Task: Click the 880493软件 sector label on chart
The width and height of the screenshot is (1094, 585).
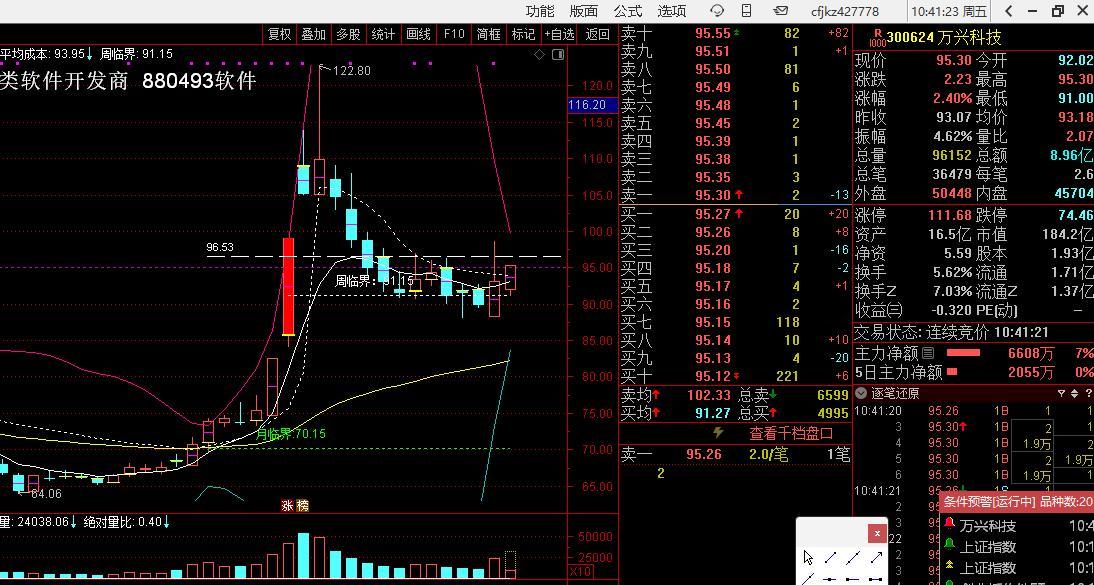Action: point(200,81)
